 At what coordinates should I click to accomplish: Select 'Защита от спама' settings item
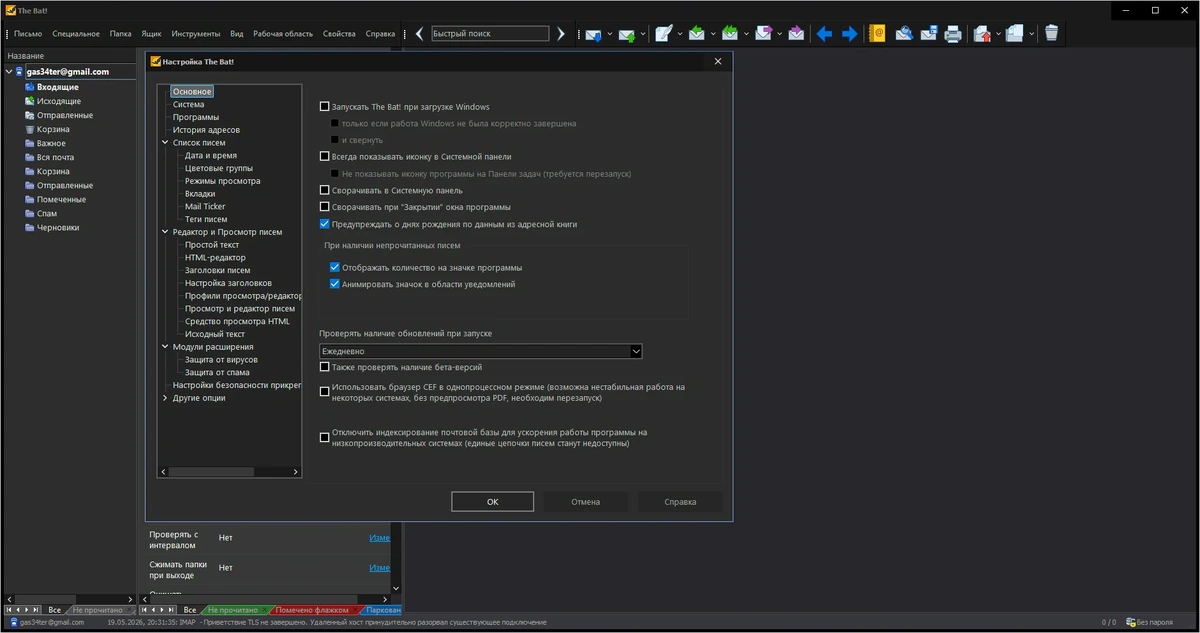pyautogui.click(x=217, y=373)
